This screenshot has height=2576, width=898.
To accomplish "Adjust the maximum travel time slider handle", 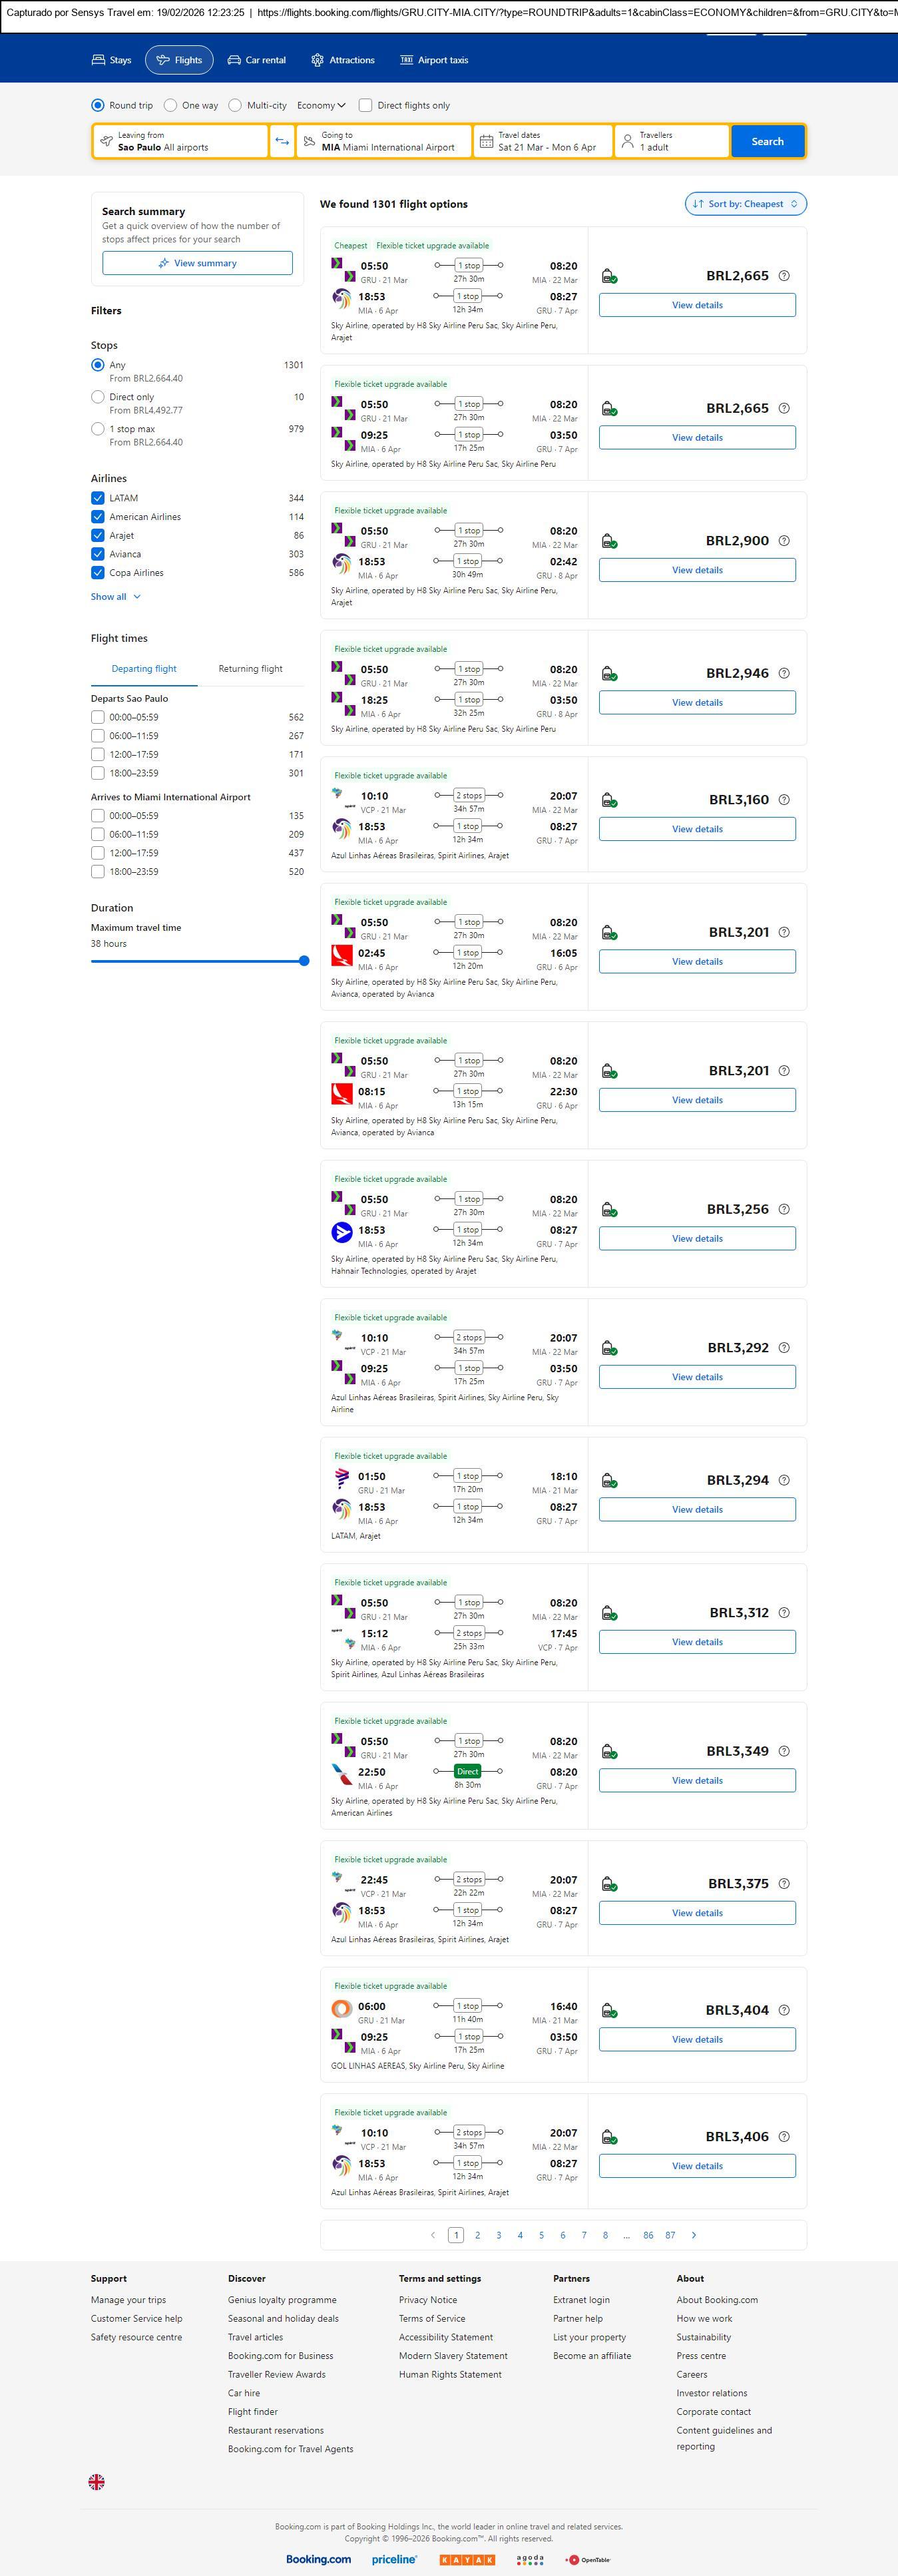I will click(304, 961).
